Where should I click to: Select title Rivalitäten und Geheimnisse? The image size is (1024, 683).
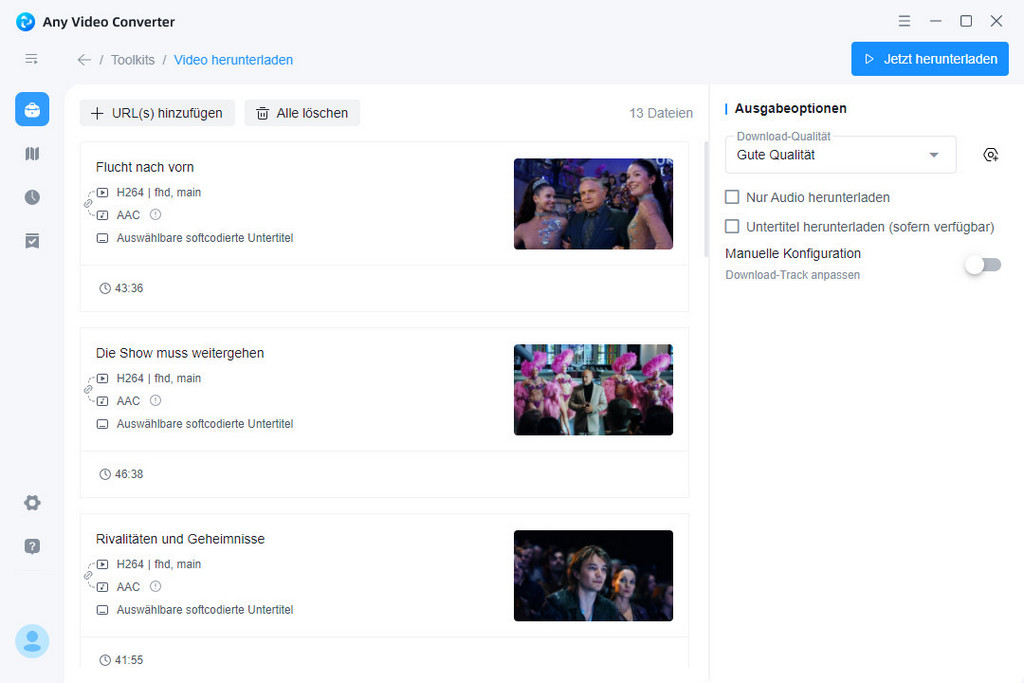180,539
